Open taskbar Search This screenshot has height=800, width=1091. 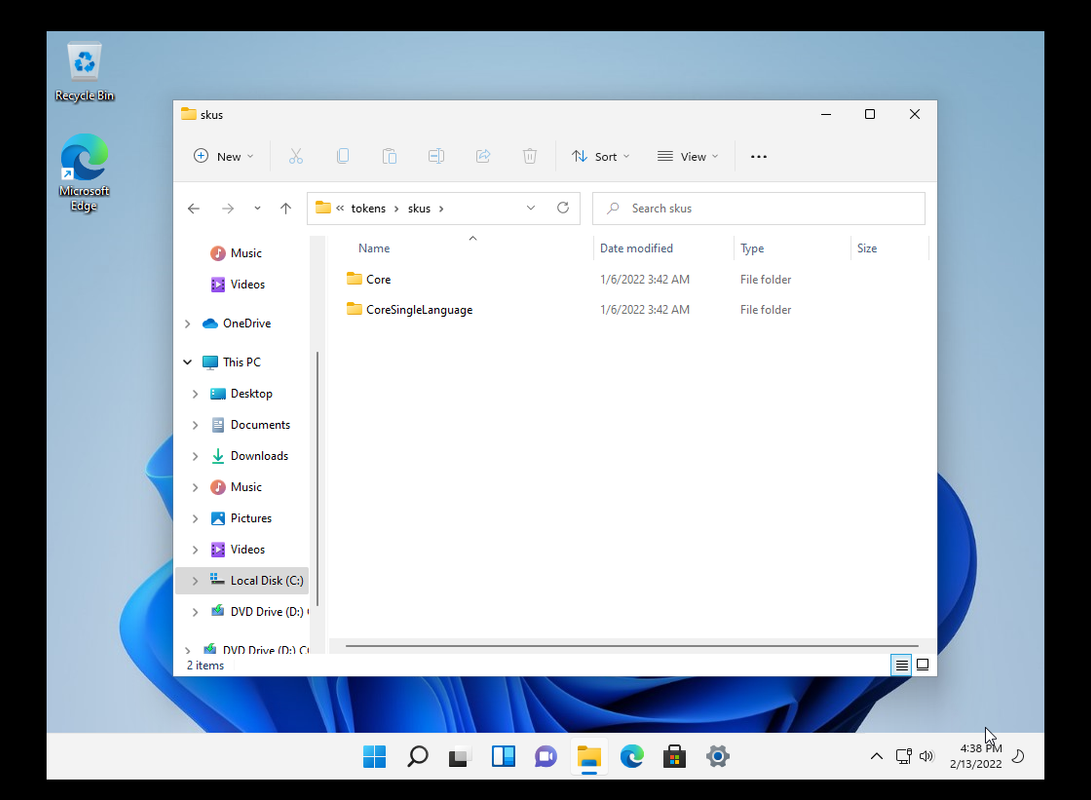[x=417, y=756]
